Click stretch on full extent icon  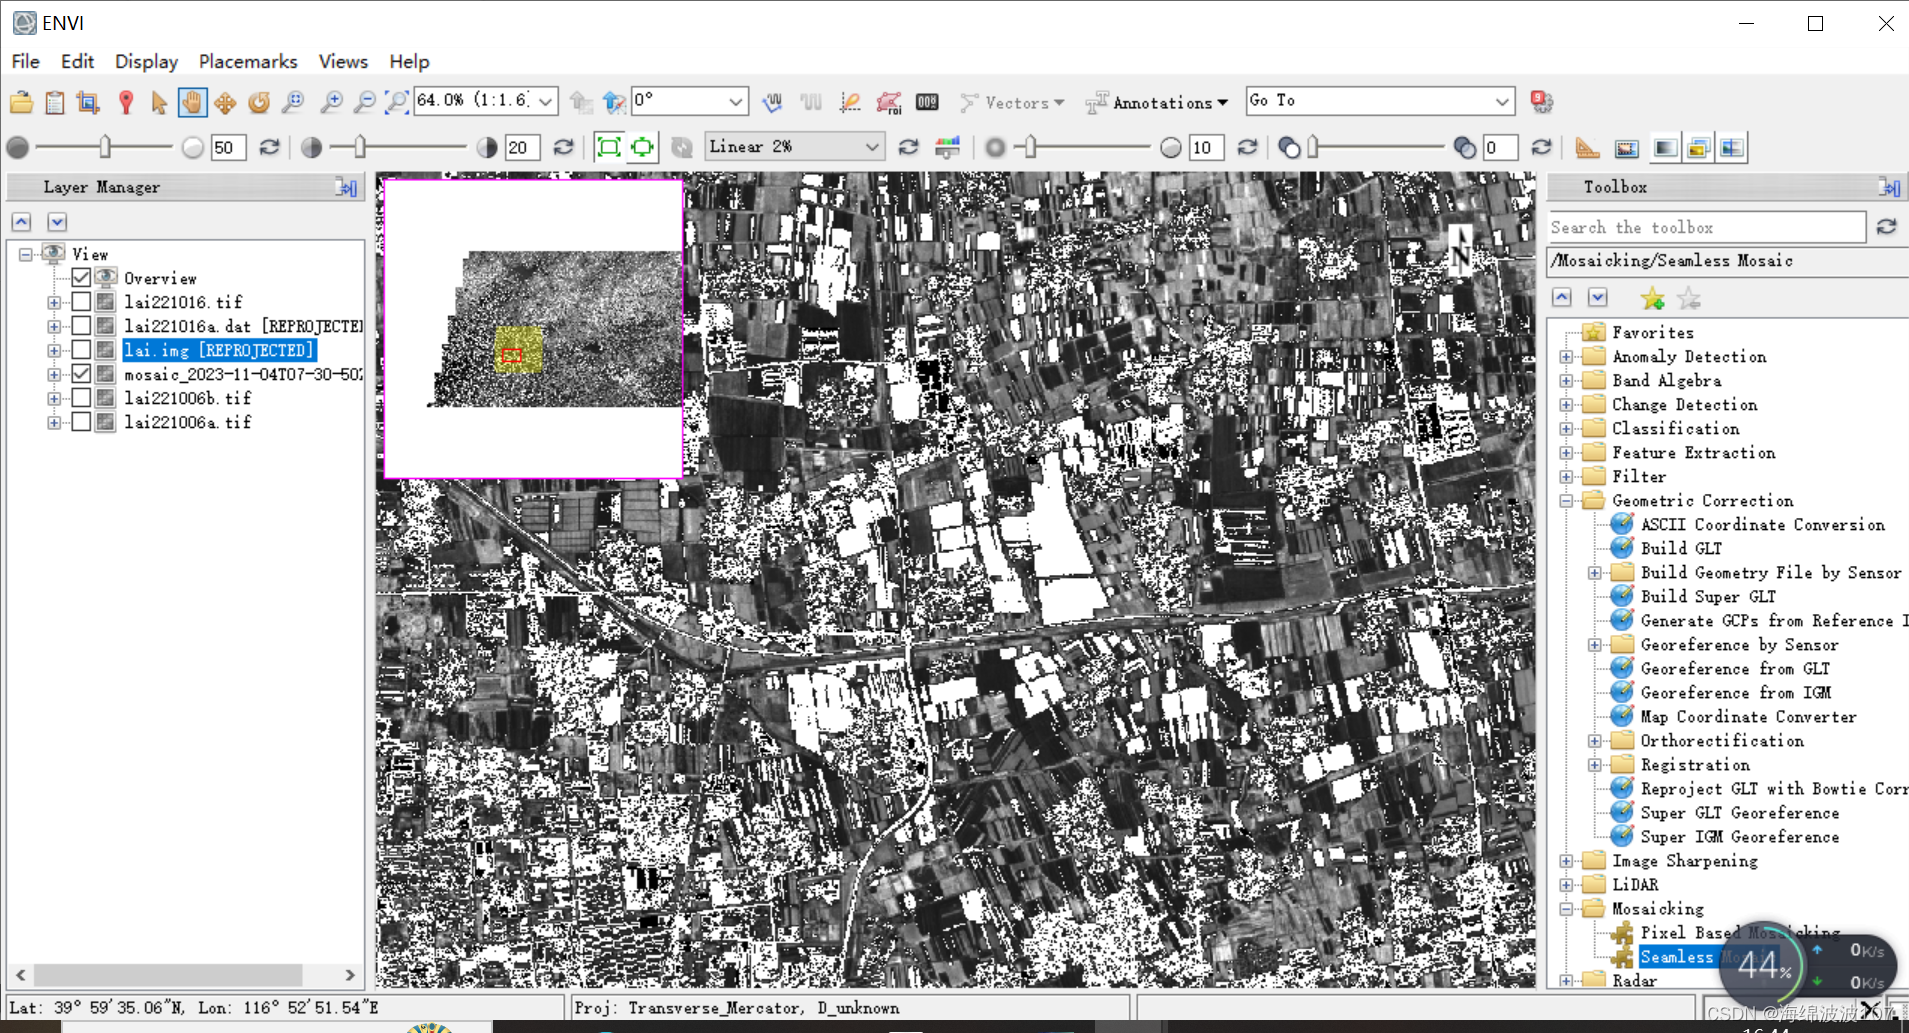coord(608,148)
